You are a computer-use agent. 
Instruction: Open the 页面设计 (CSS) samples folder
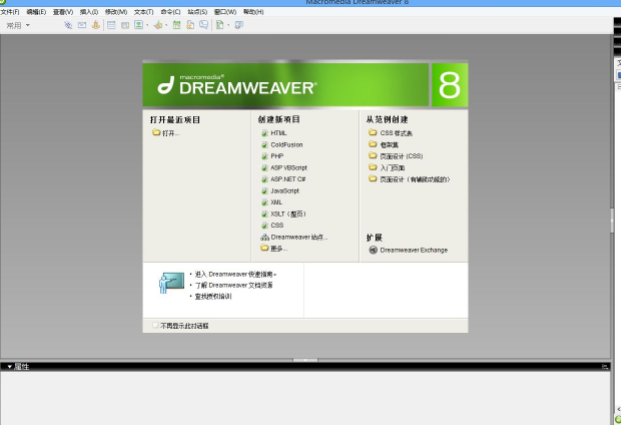pos(396,156)
